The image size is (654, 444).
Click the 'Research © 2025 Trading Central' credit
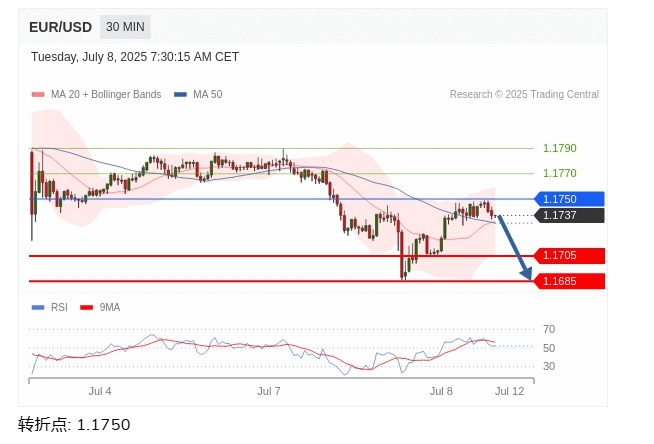point(524,94)
